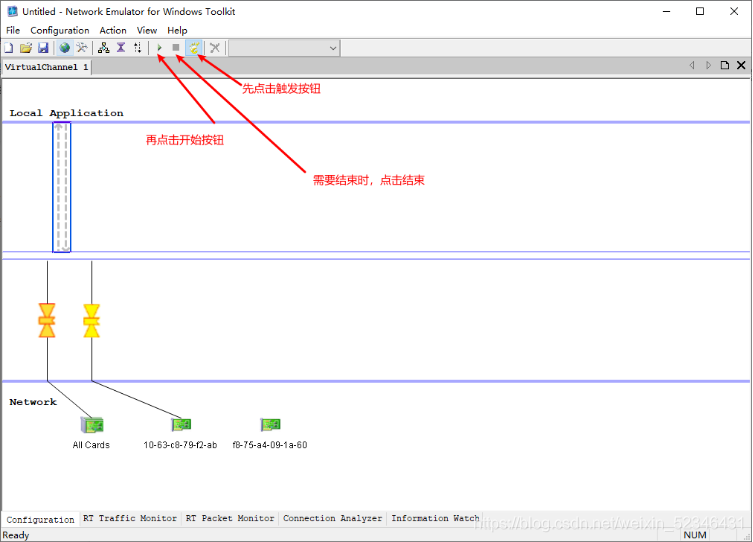Select the VirtualChannel 1 tab

[46, 67]
